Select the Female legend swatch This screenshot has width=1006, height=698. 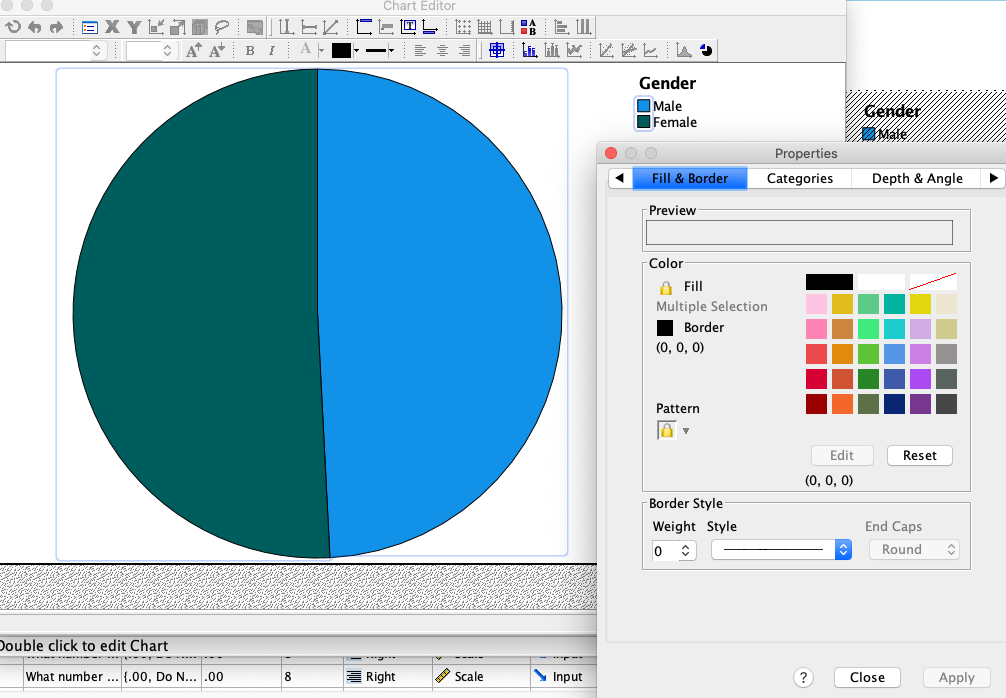(x=644, y=122)
